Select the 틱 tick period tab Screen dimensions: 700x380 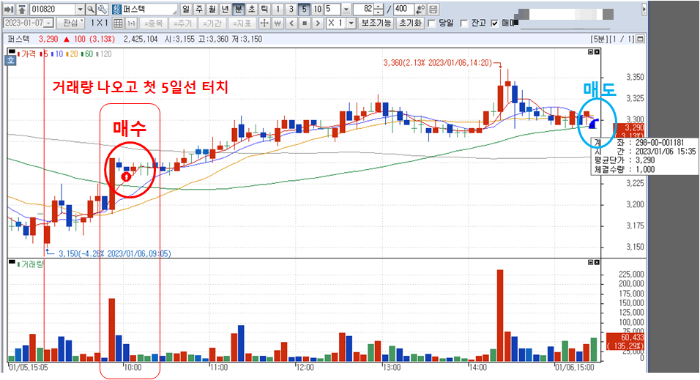(265, 9)
